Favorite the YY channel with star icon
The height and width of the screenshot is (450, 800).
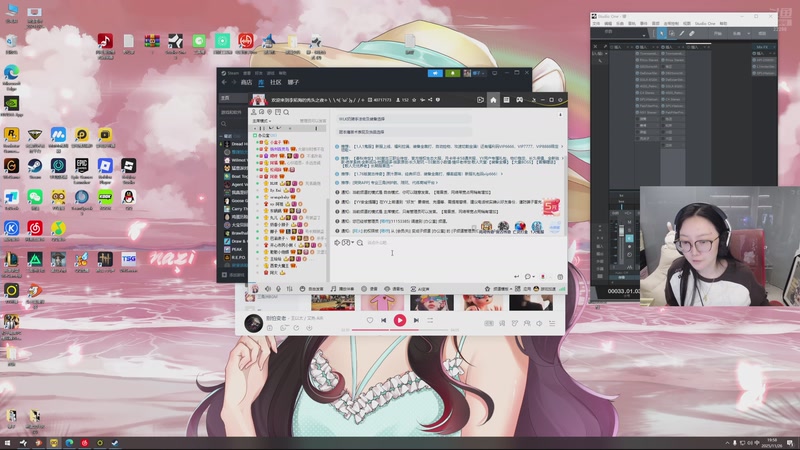point(414,100)
